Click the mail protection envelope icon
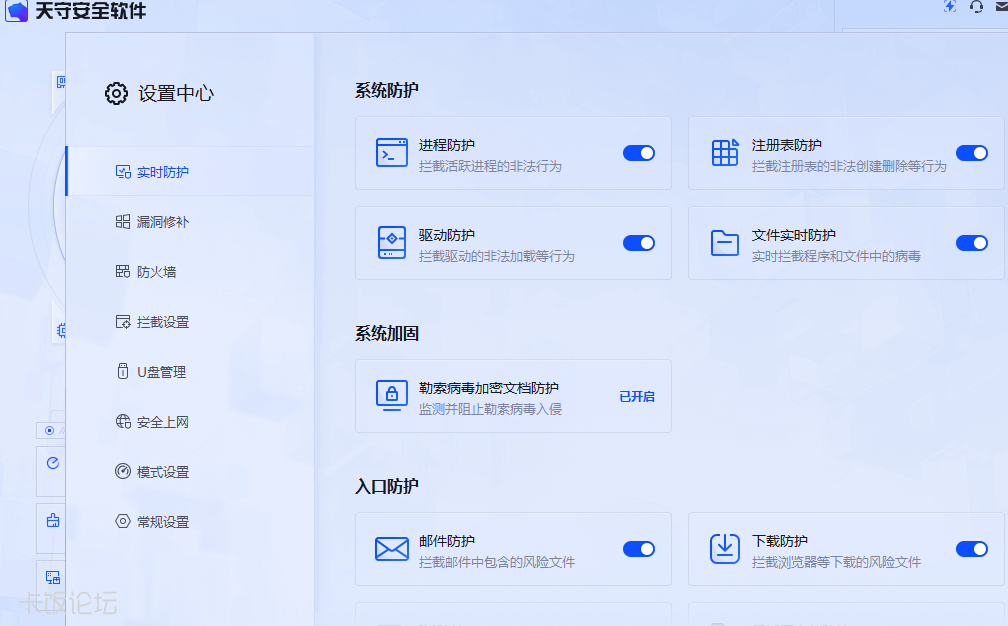 [391, 549]
